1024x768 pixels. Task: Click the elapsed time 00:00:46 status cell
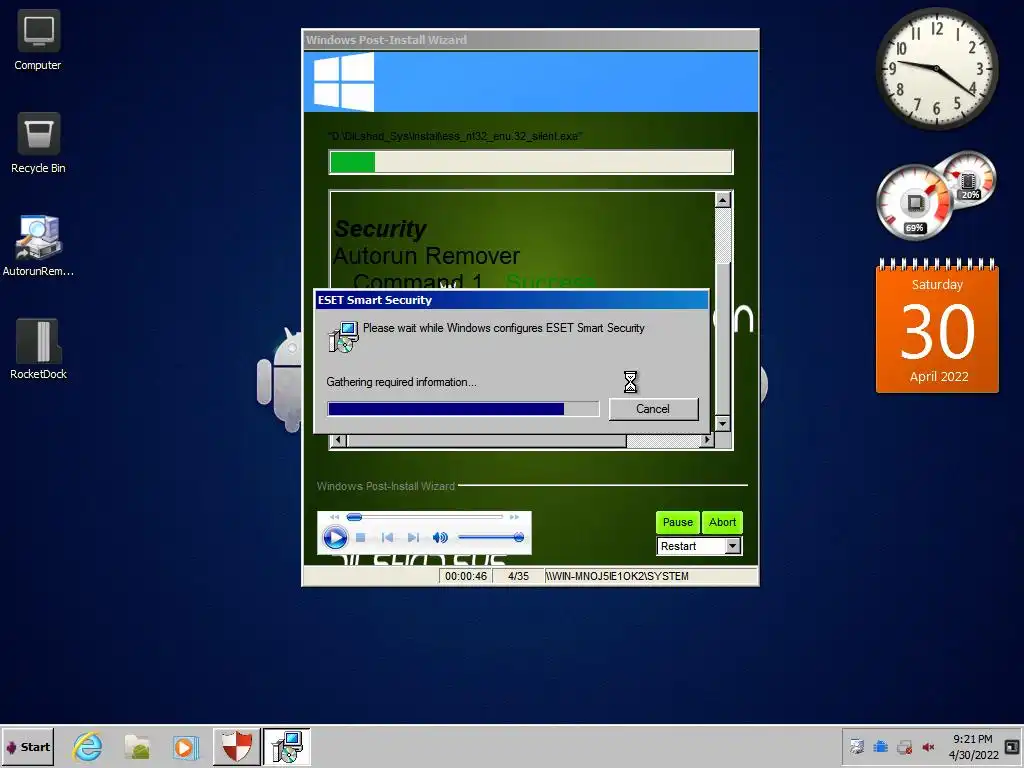[x=466, y=576]
